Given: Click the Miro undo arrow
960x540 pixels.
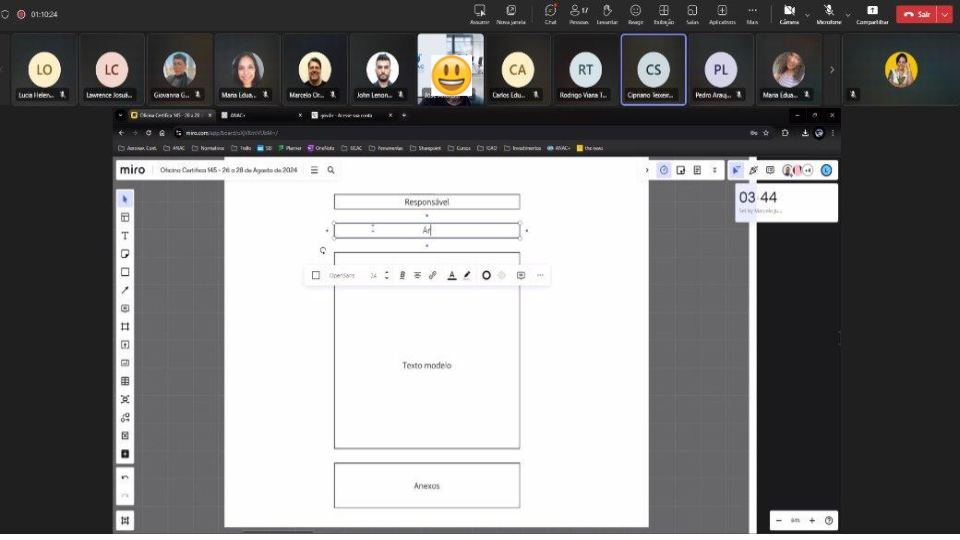Looking at the screenshot, I should point(125,477).
